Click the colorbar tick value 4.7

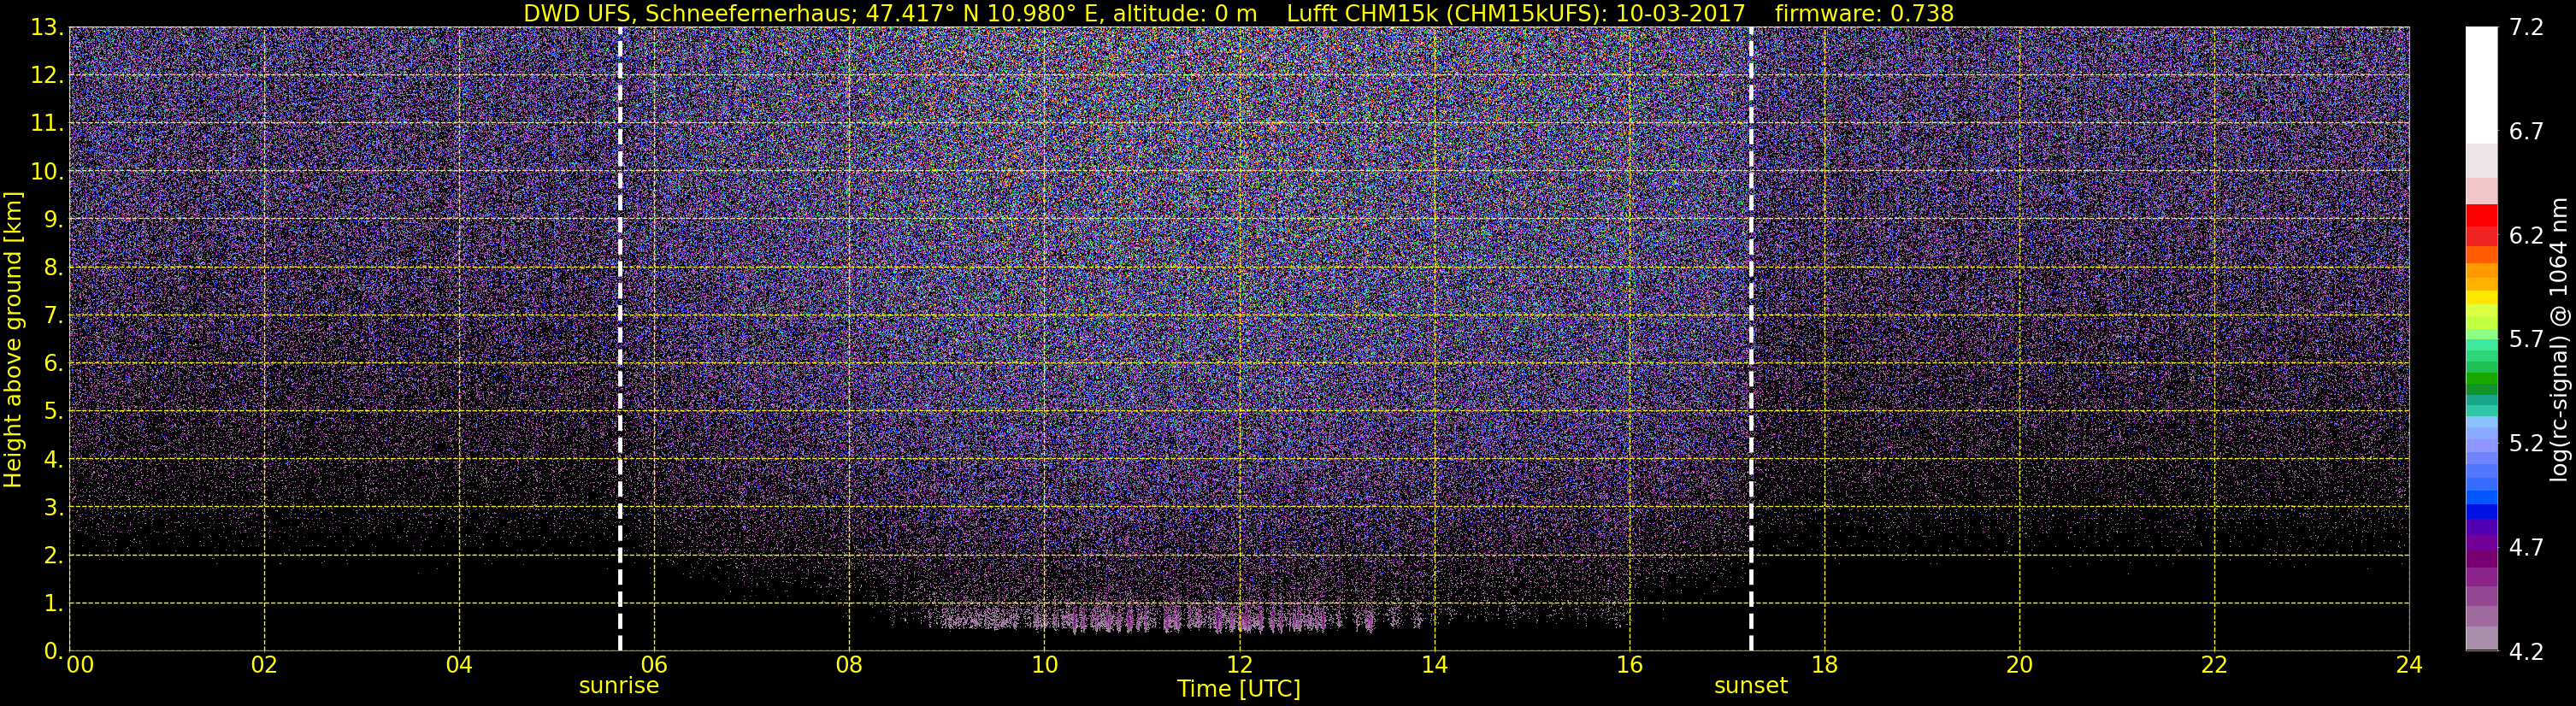coord(2526,548)
